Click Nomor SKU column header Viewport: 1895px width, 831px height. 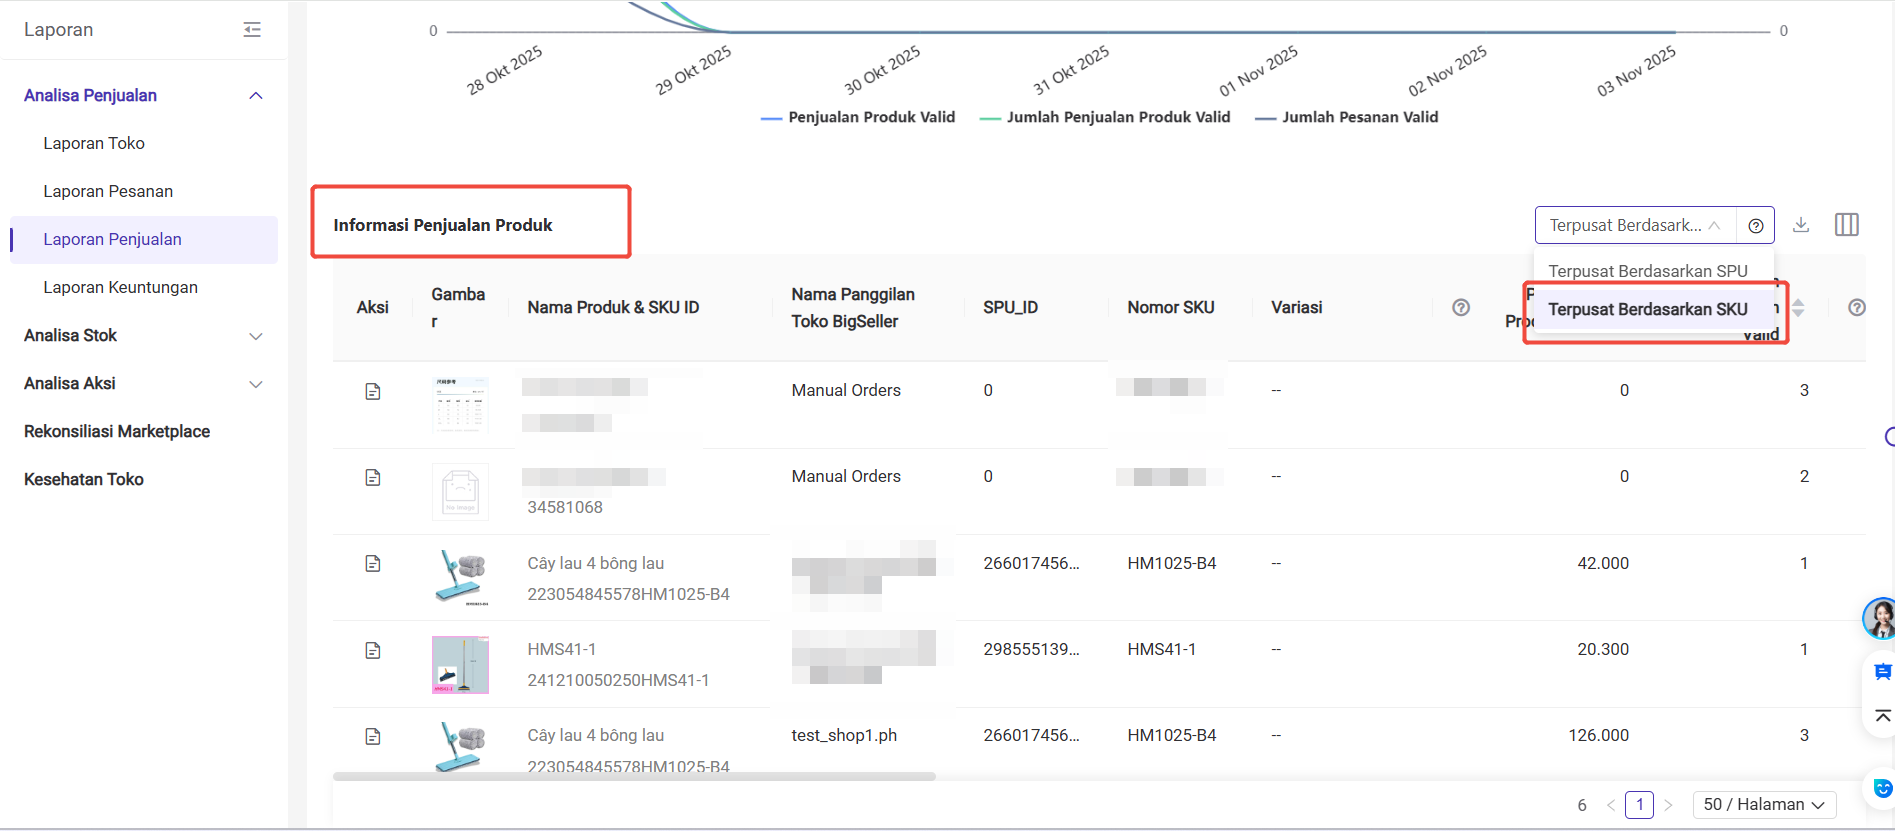[1171, 308]
